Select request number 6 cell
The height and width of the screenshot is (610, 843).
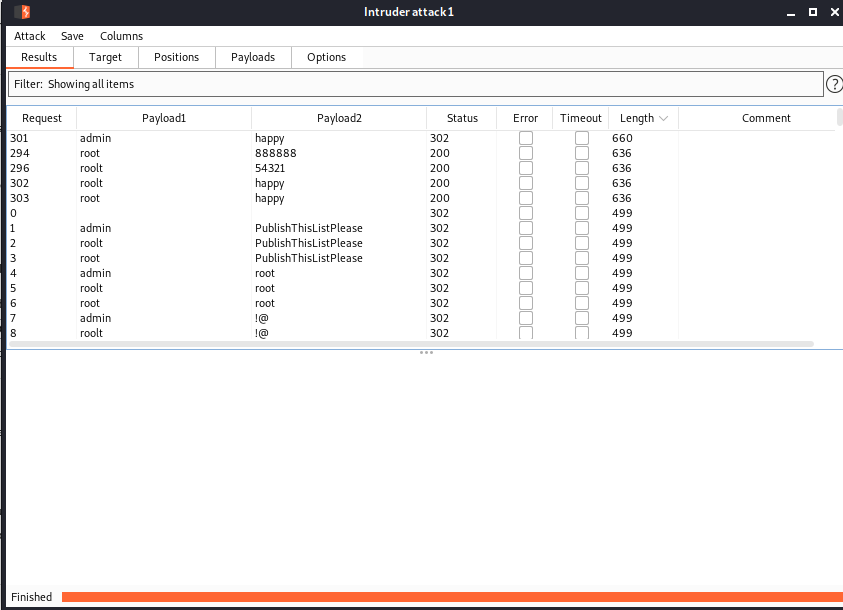[x=13, y=303]
